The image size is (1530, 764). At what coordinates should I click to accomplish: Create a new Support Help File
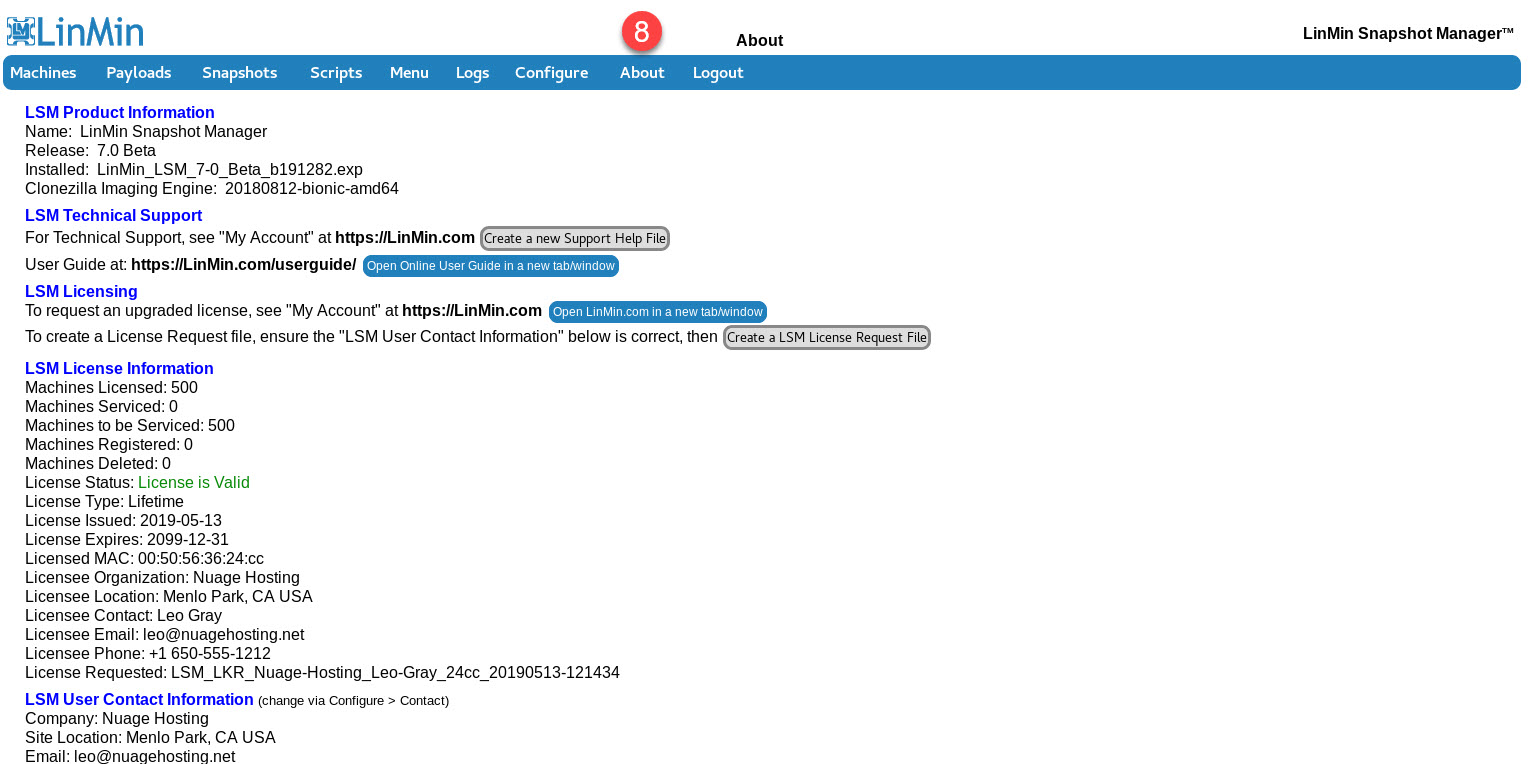coord(575,238)
